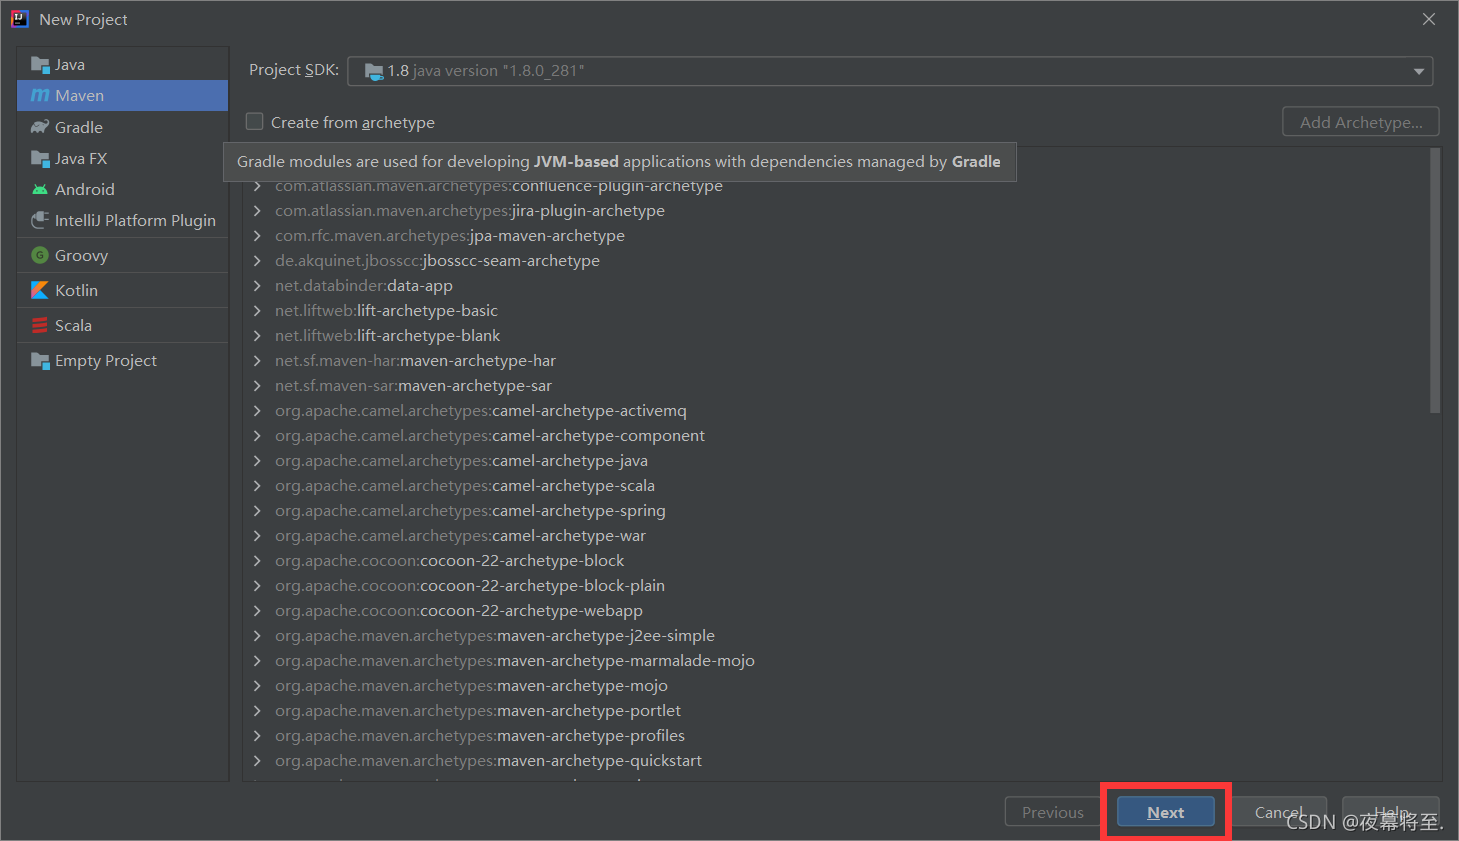The height and width of the screenshot is (841, 1459).
Task: Click the IntelliJ Platform Plugin icon
Action: click(40, 220)
